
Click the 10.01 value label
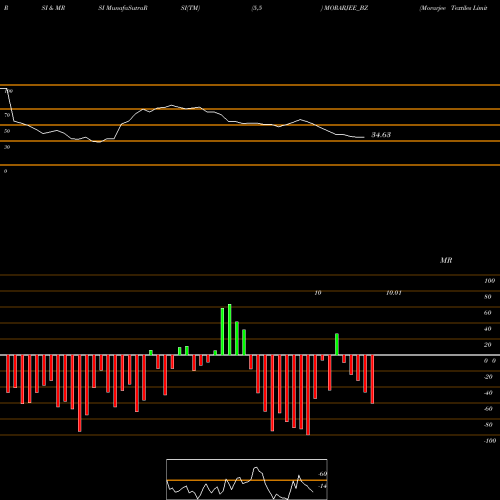394,293
